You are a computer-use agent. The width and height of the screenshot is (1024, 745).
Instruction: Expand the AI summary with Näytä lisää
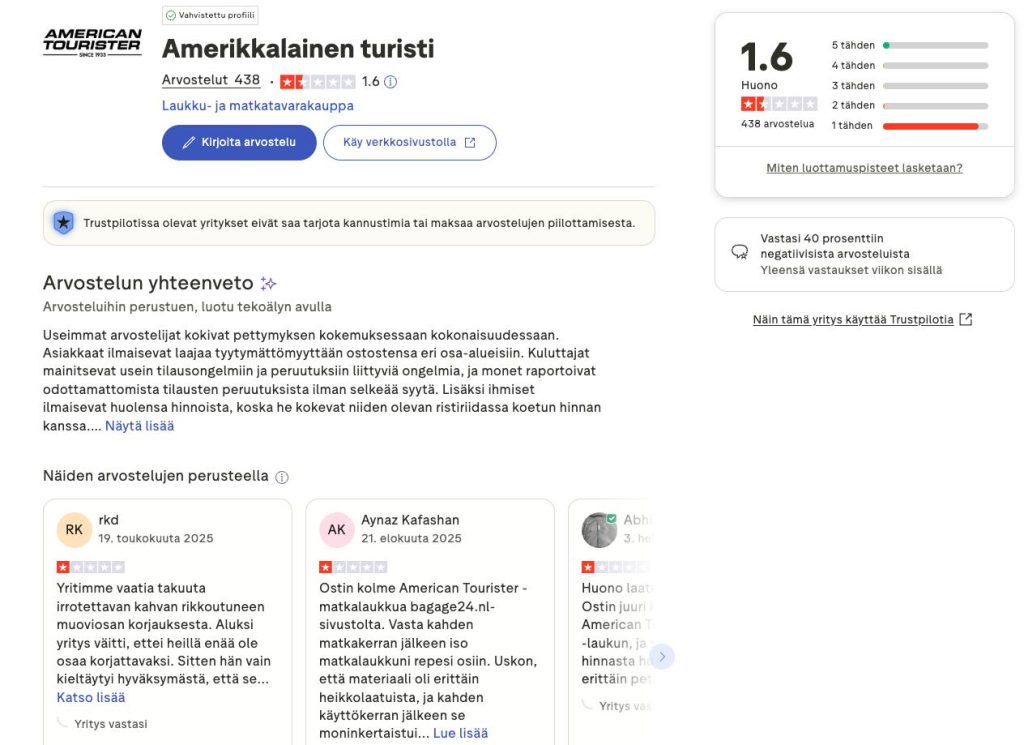[x=139, y=425]
